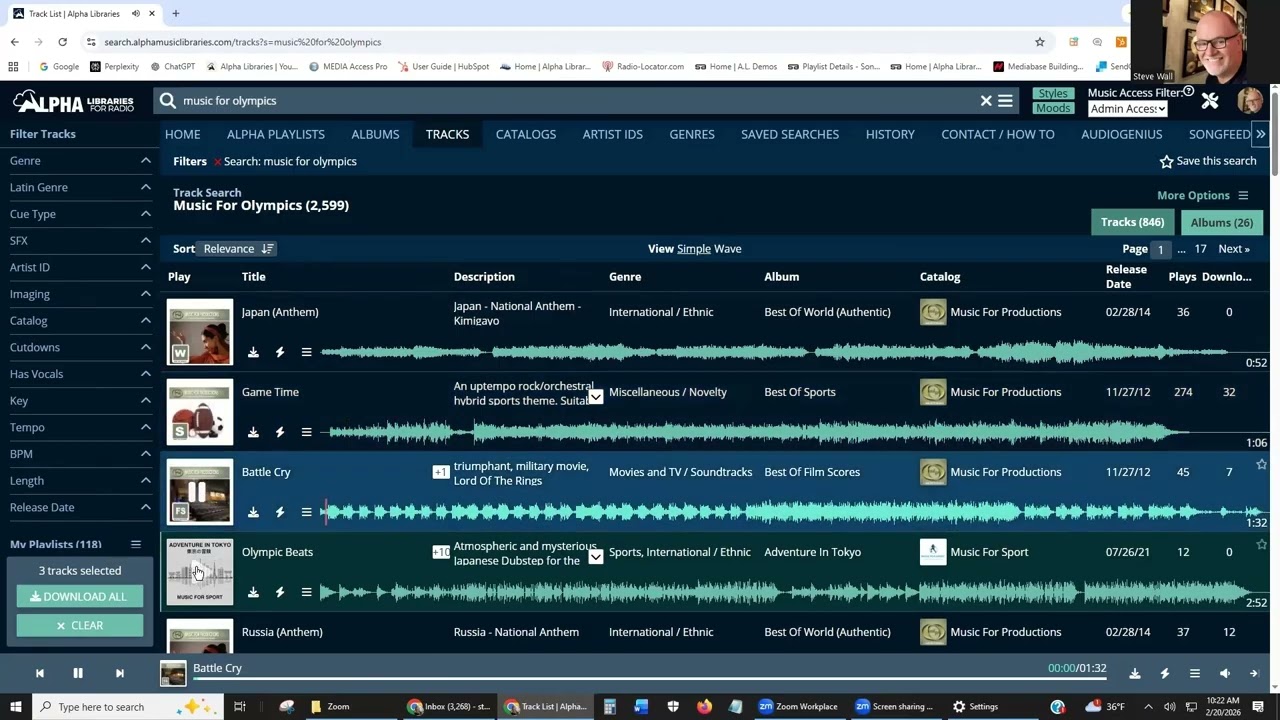Open the Alpha Playlists tab

[x=276, y=134]
